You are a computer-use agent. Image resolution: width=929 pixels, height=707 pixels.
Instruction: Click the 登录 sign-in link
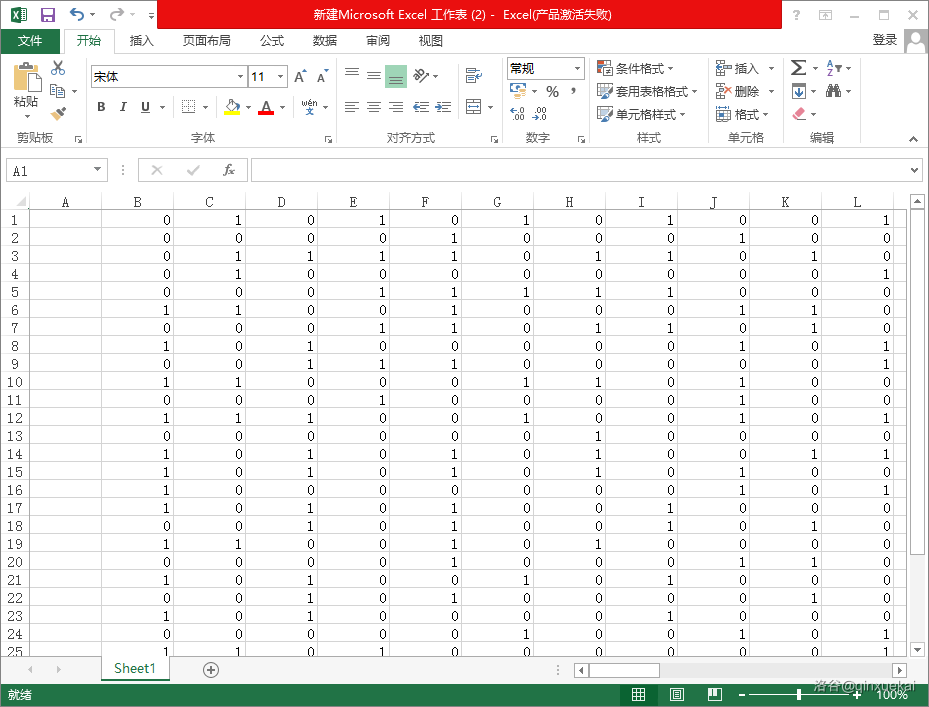(884, 40)
